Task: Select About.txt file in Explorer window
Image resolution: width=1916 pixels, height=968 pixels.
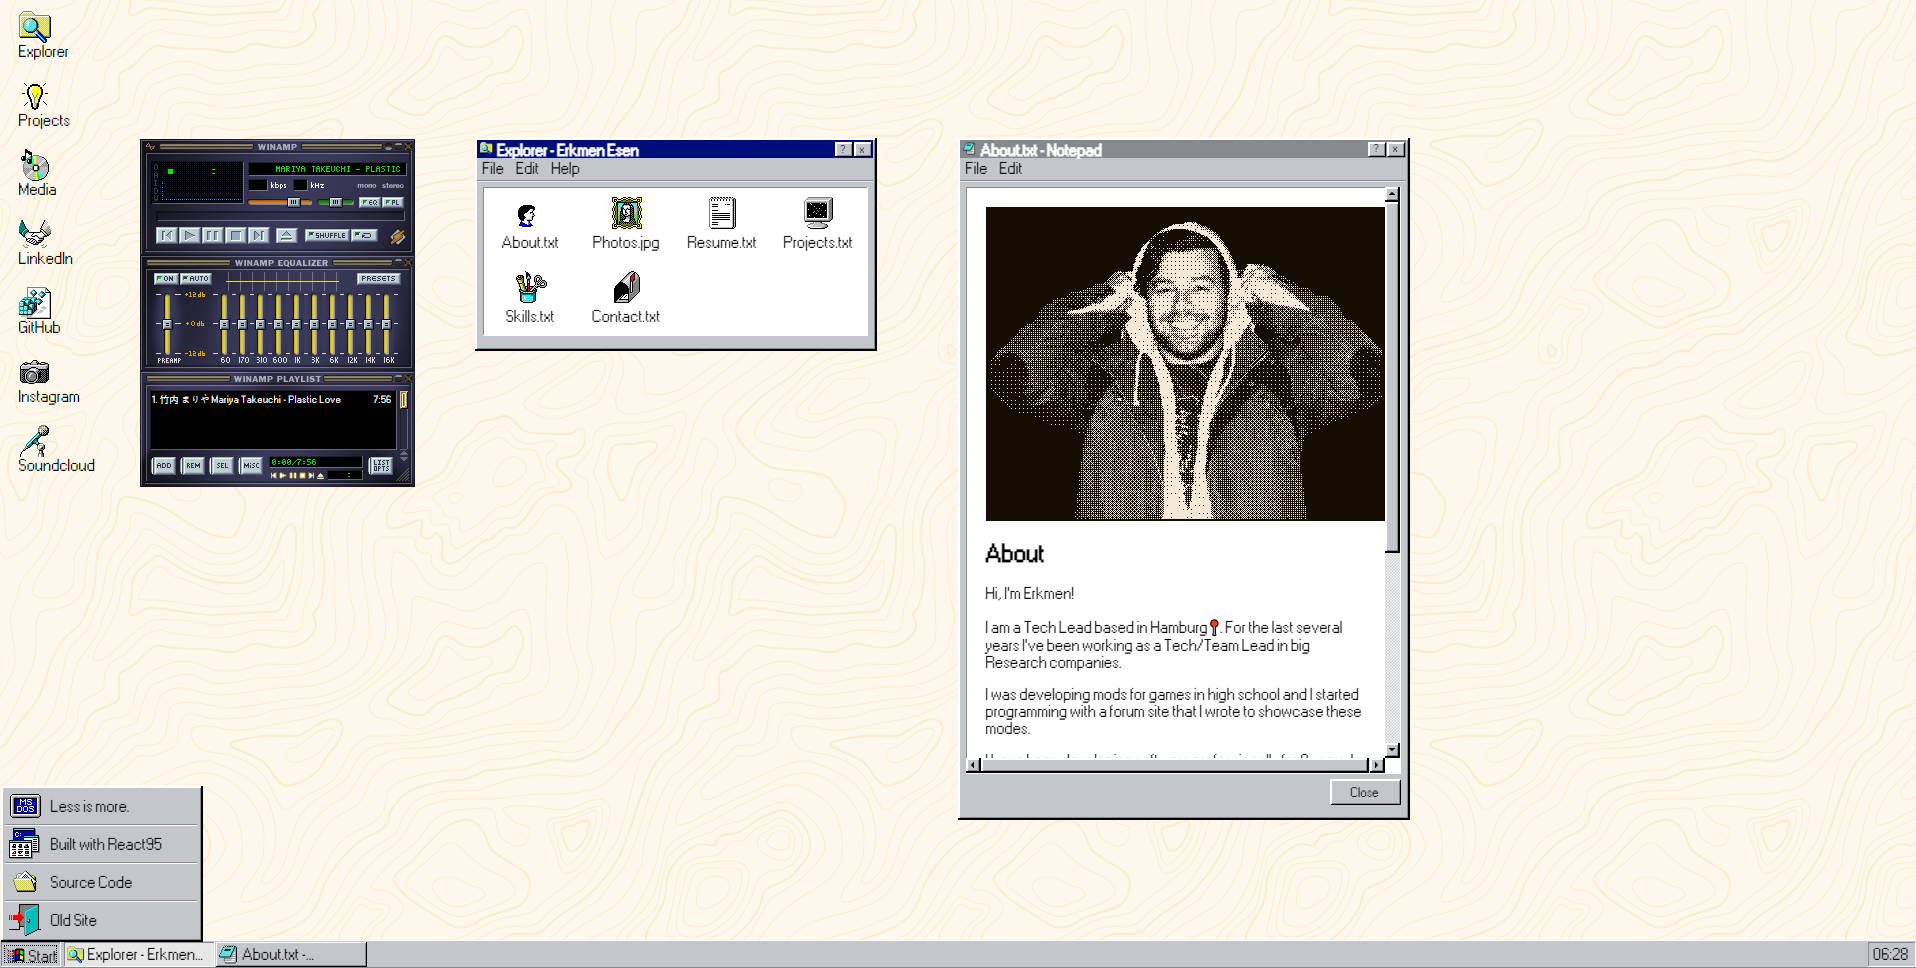Action: 529,224
